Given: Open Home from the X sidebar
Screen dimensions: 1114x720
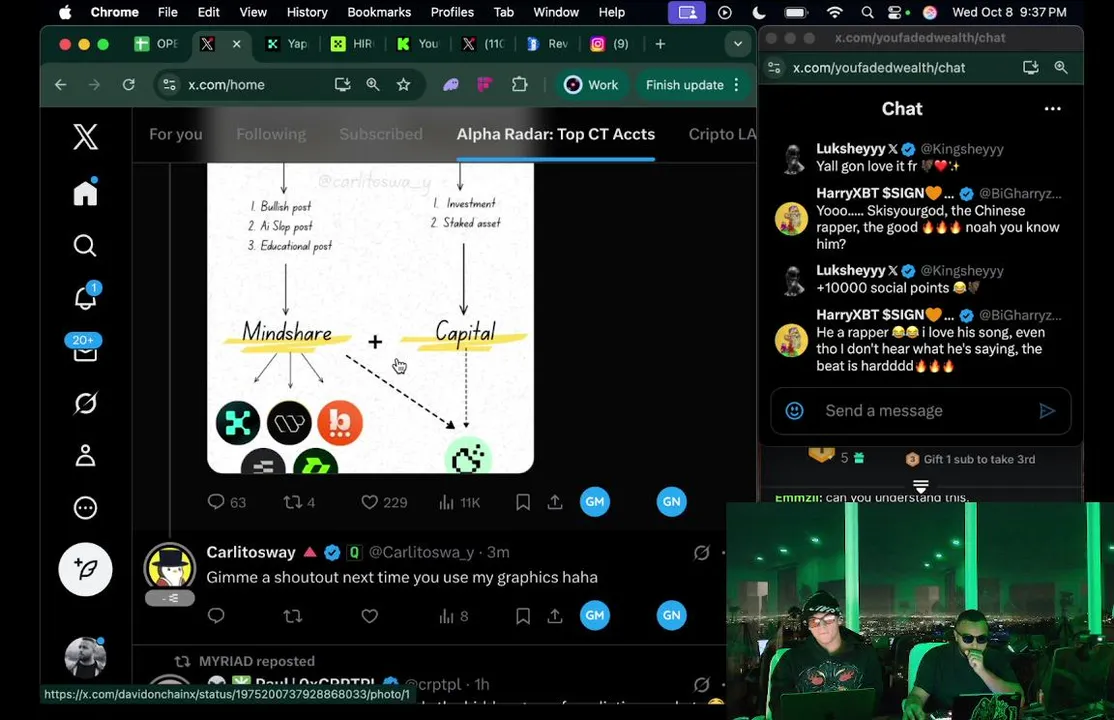Looking at the screenshot, I should click(85, 192).
